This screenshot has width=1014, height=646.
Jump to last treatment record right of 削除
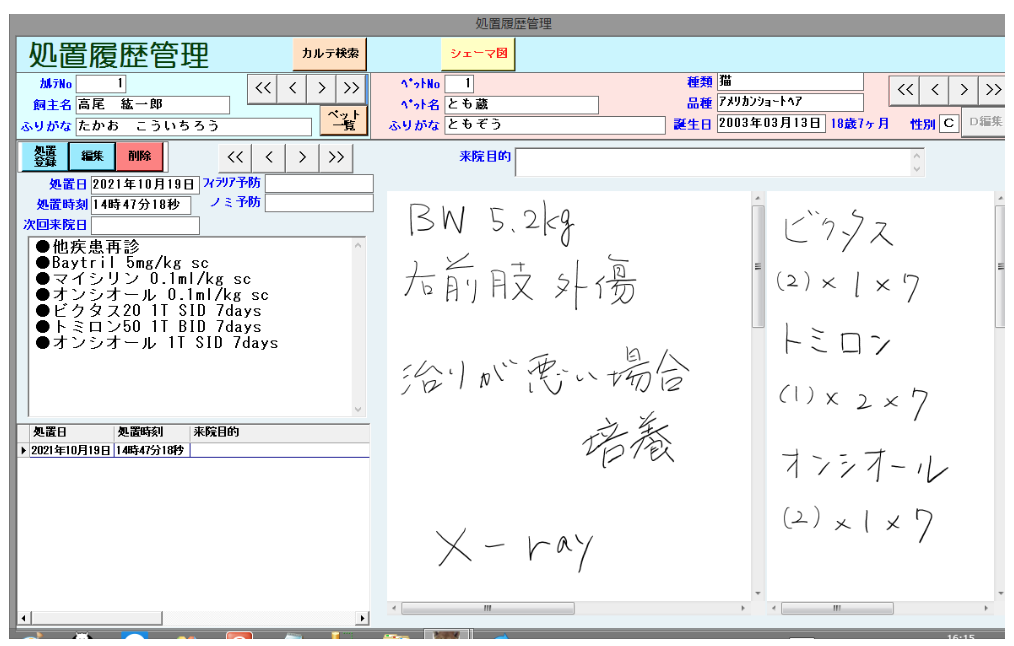(x=335, y=157)
